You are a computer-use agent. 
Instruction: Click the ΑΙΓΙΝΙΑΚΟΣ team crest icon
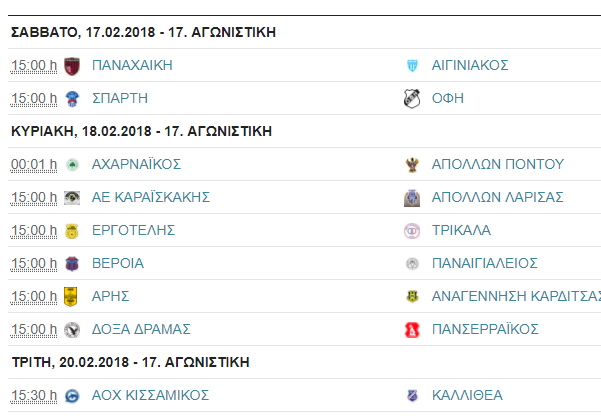[412, 66]
